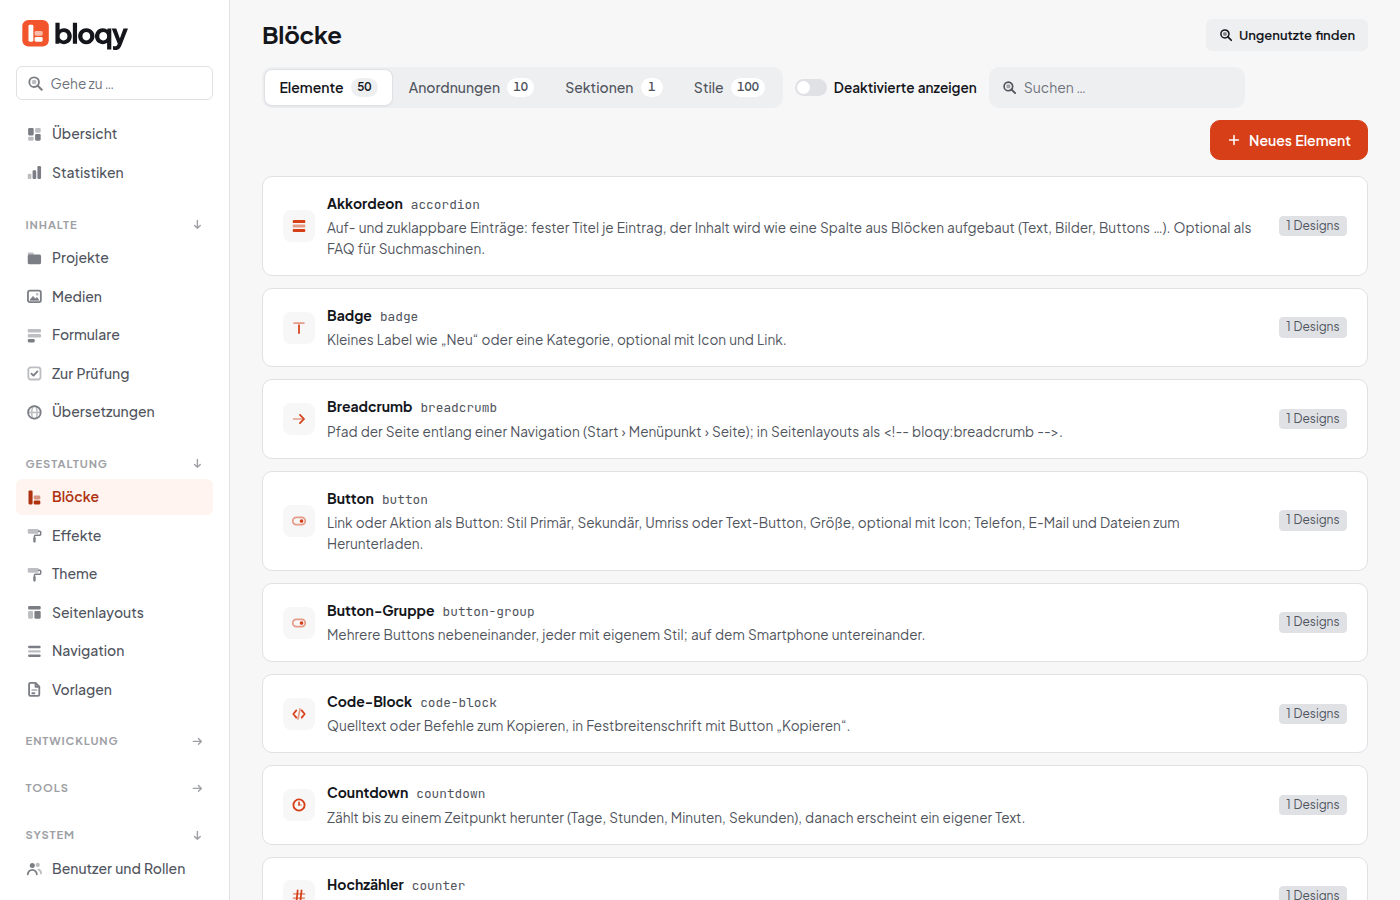Expand the ENTWICKLUNG sidebar section
This screenshot has width=1400, height=900.
pyautogui.click(x=197, y=741)
